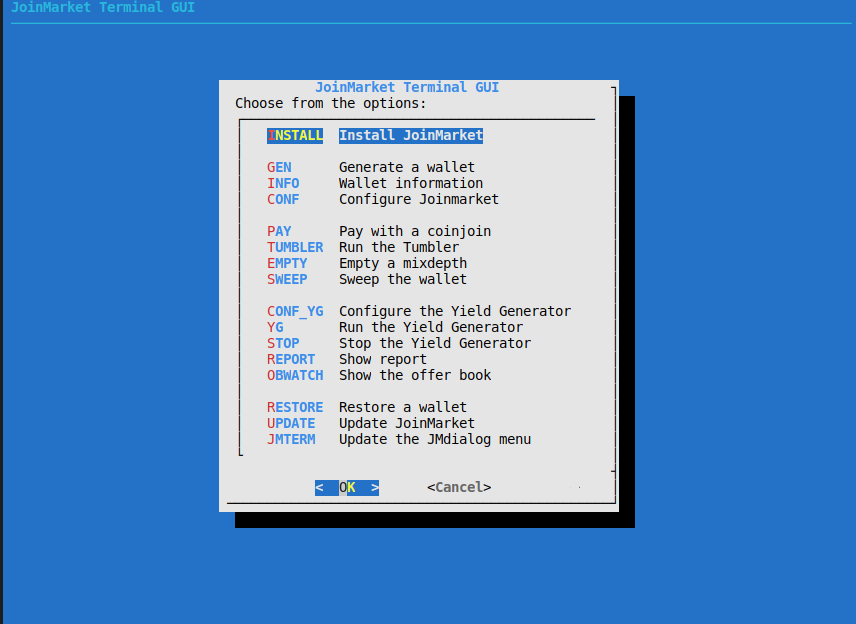Choose the SWEEP menu entry
856x624 pixels.
coord(287,279)
